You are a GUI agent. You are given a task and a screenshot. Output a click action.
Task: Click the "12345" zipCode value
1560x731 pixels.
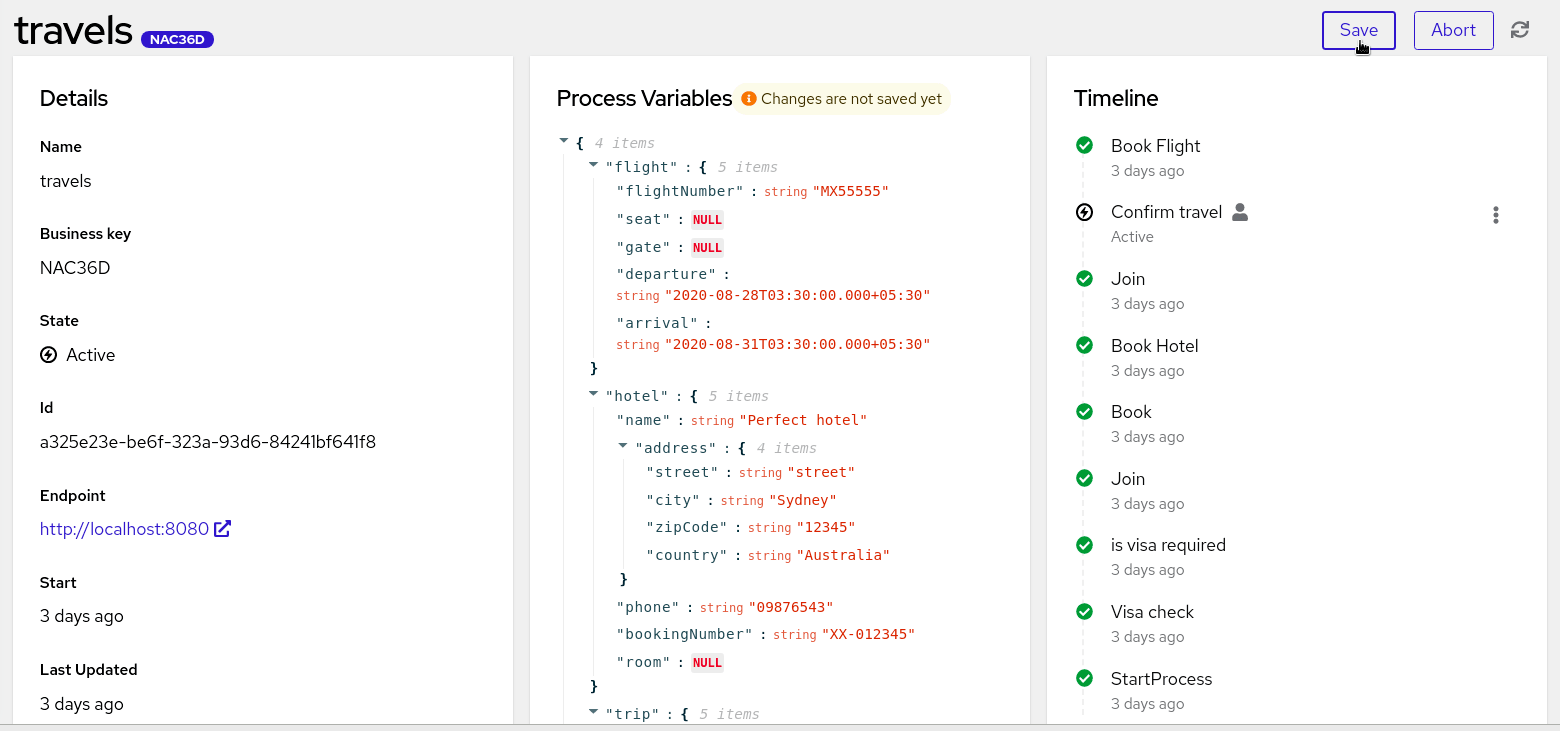[x=826, y=527]
